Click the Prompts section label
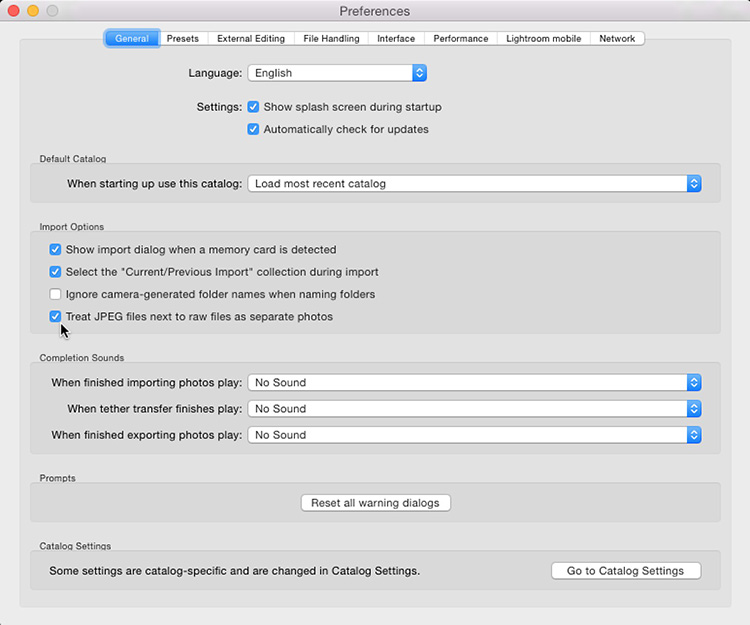The width and height of the screenshot is (750, 625). (x=57, y=478)
